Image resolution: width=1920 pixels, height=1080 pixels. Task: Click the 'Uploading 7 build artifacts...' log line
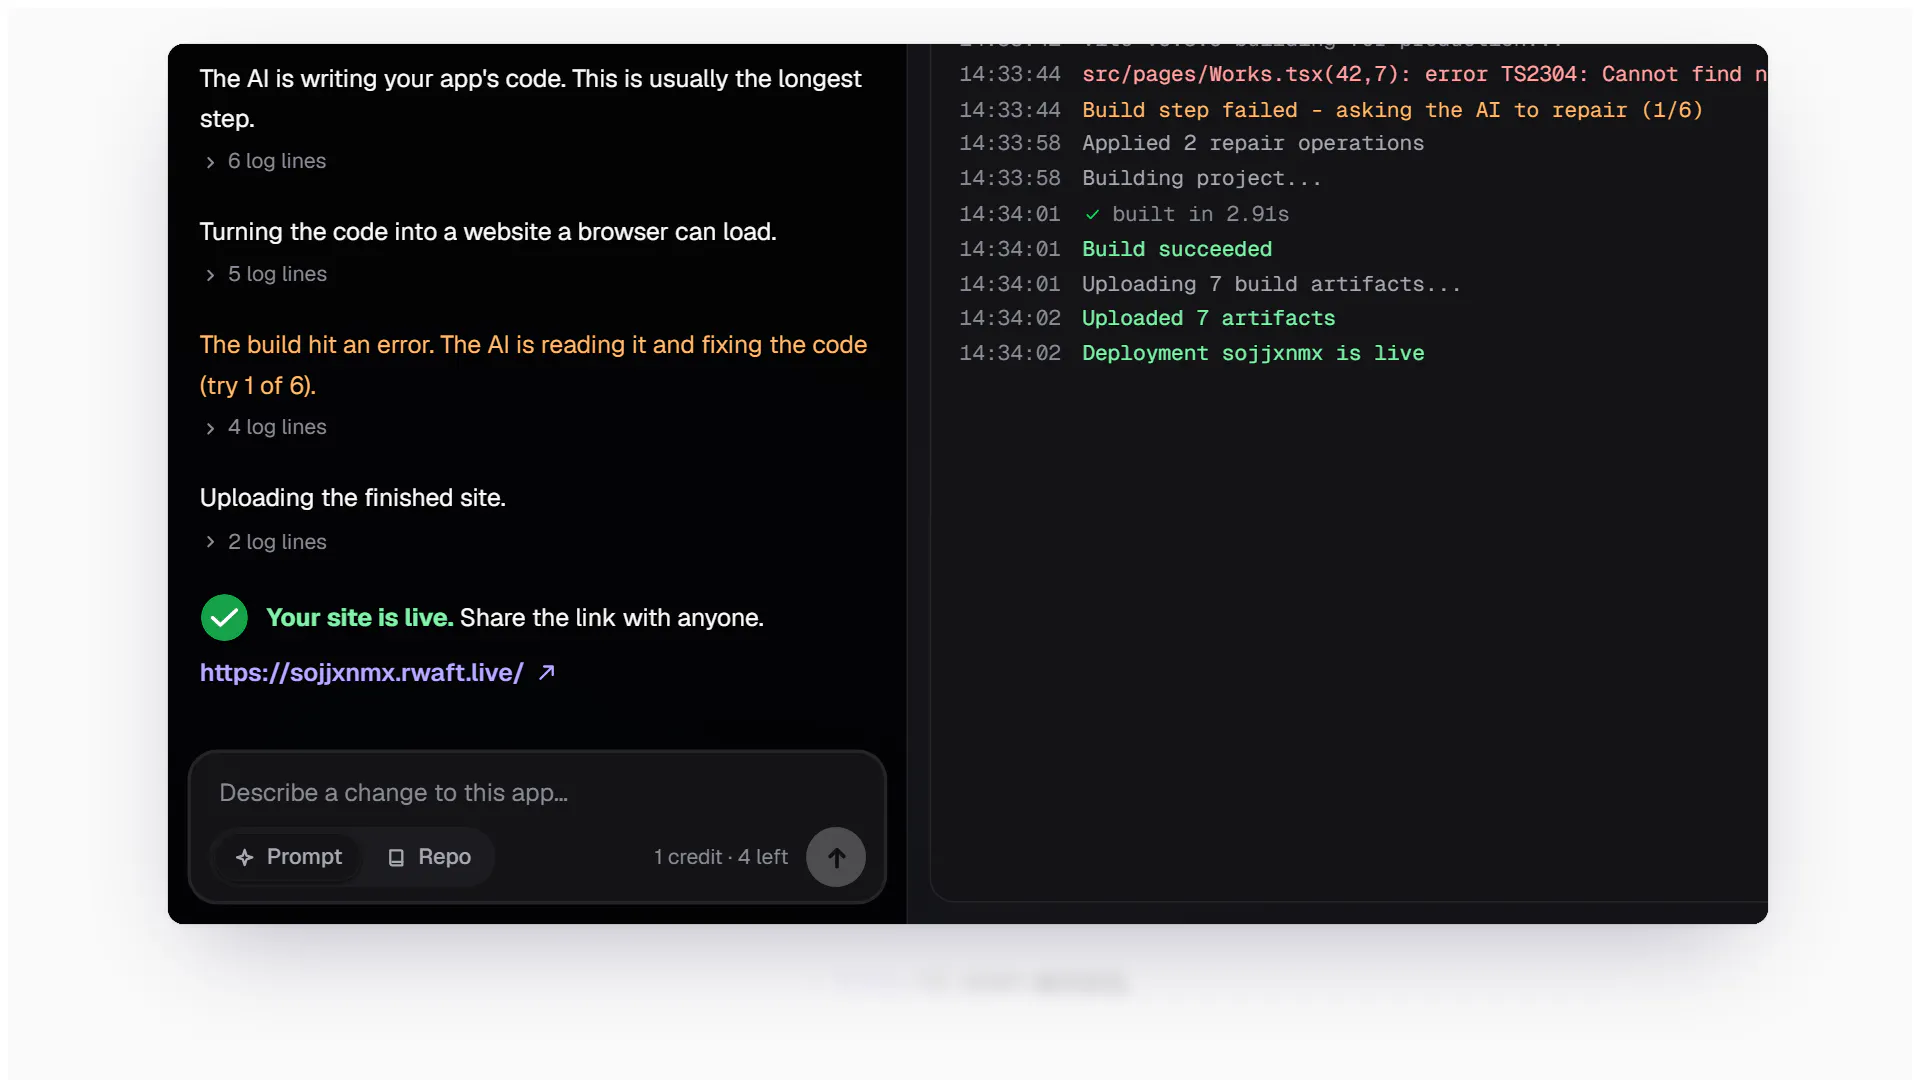[x=1272, y=284]
